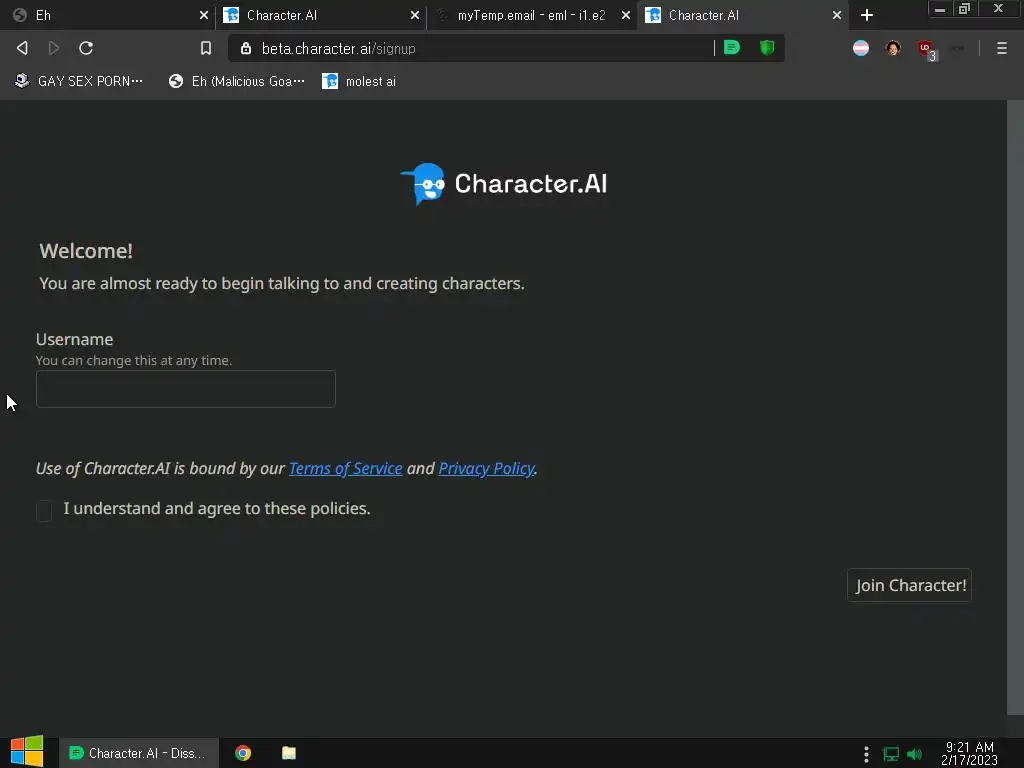
Task: Close the Eh tab
Action: (x=204, y=15)
